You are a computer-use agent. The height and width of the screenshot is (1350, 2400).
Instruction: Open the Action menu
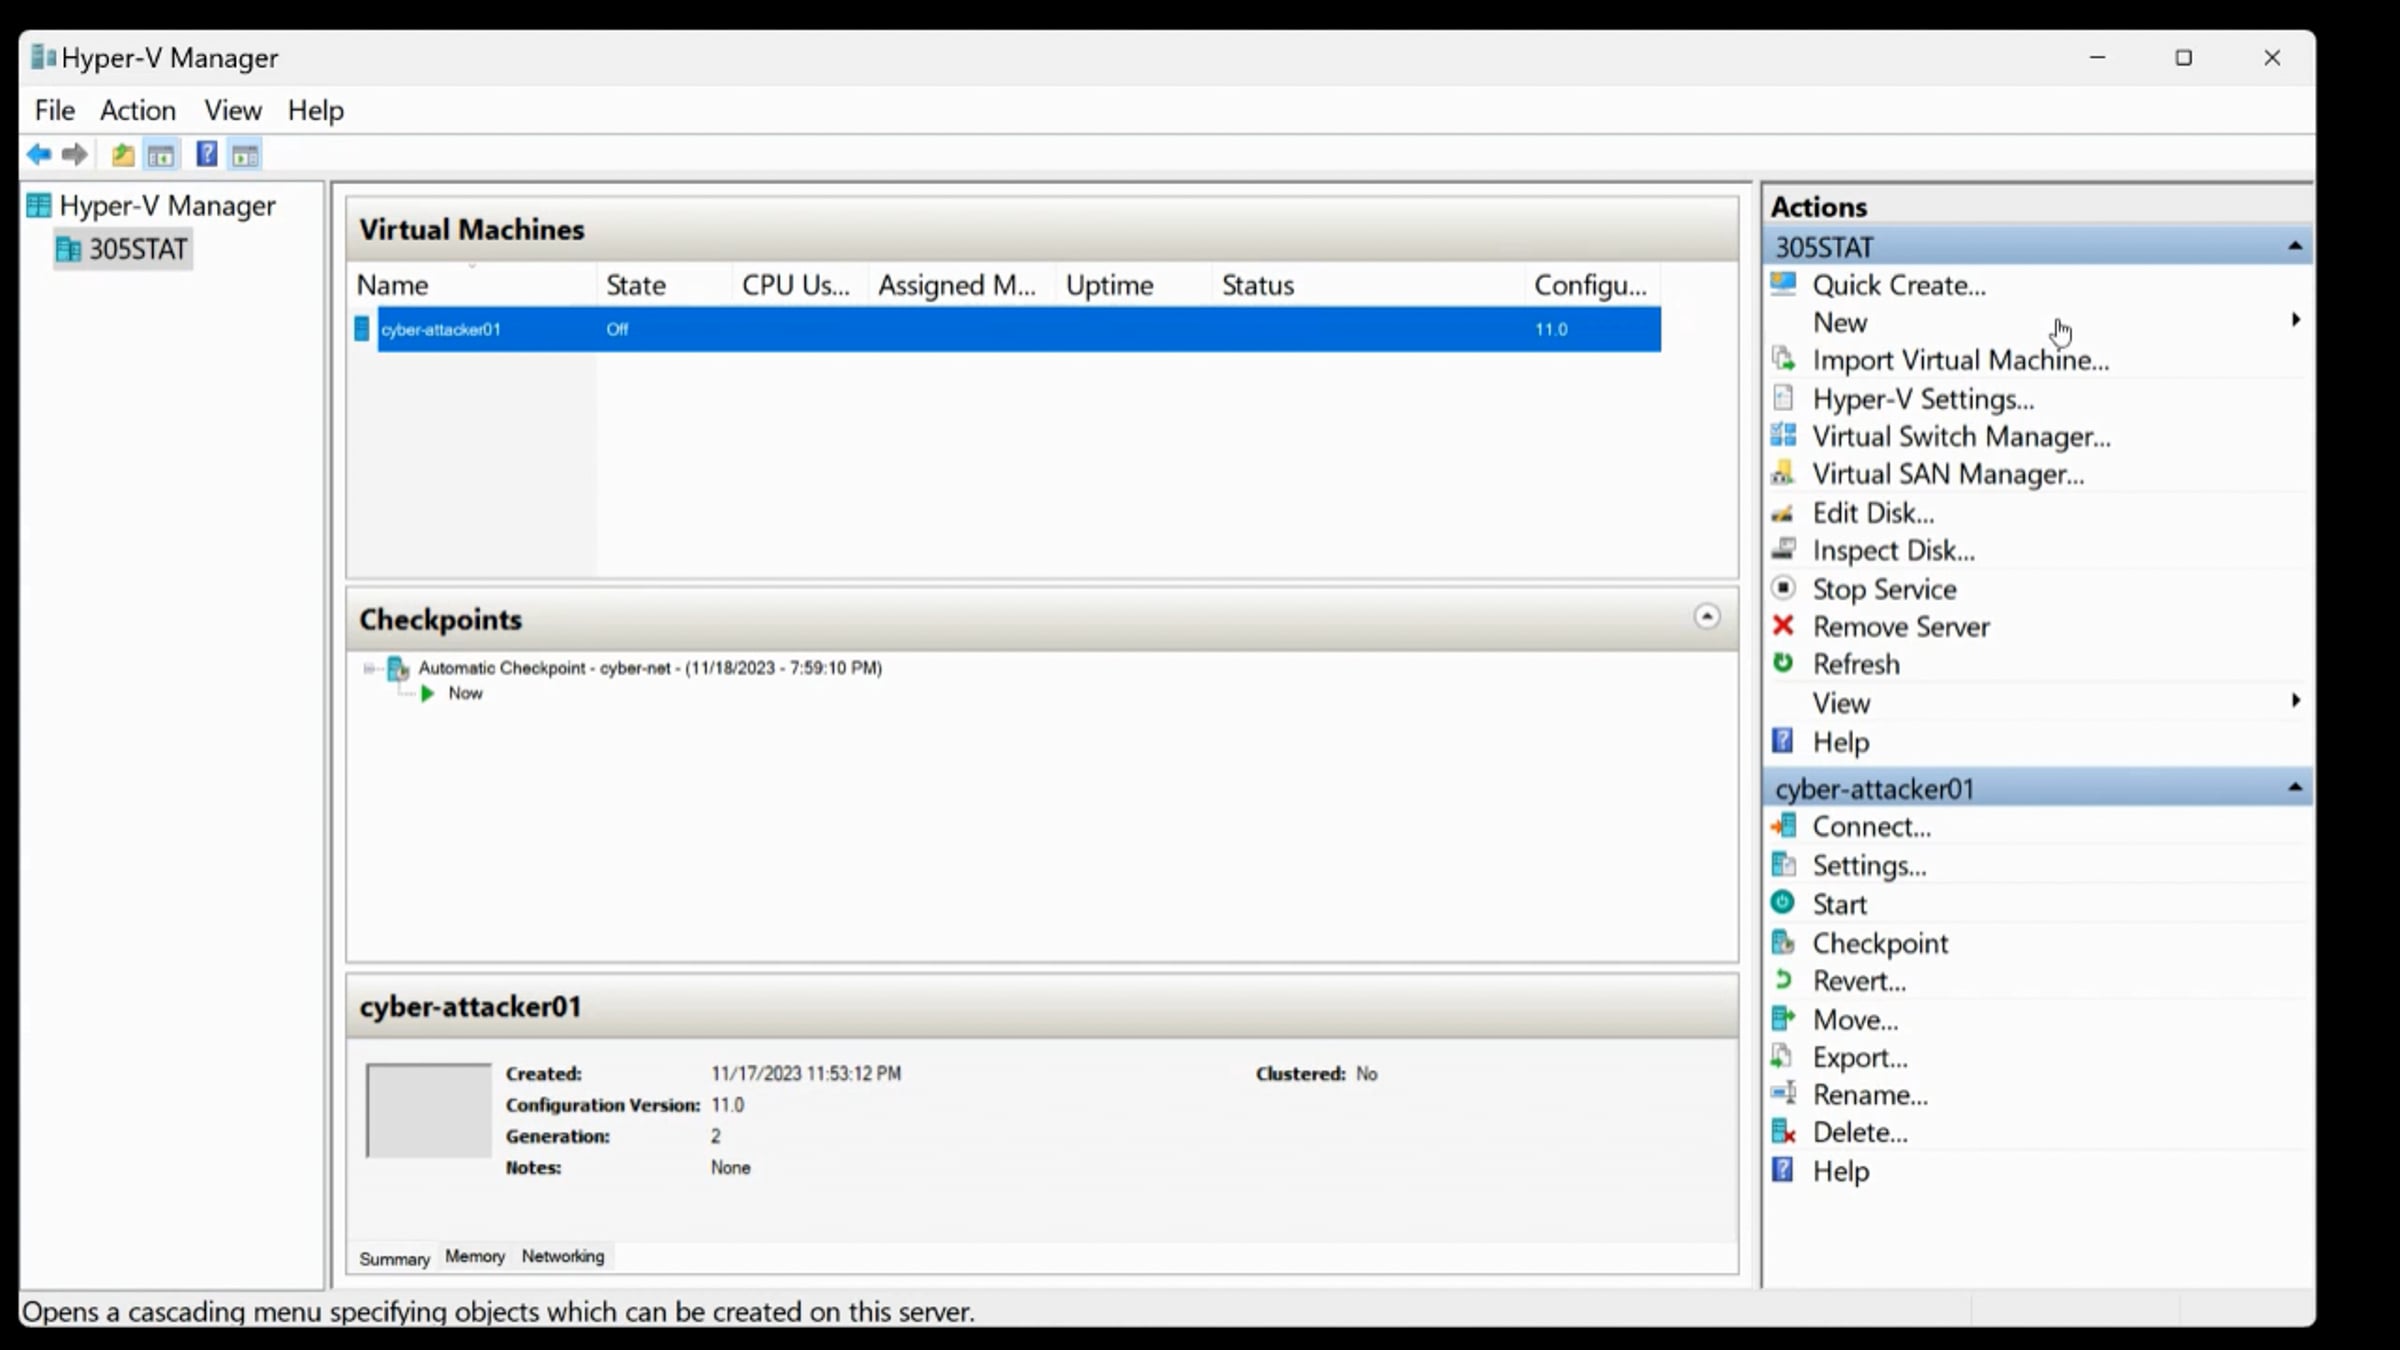click(137, 110)
